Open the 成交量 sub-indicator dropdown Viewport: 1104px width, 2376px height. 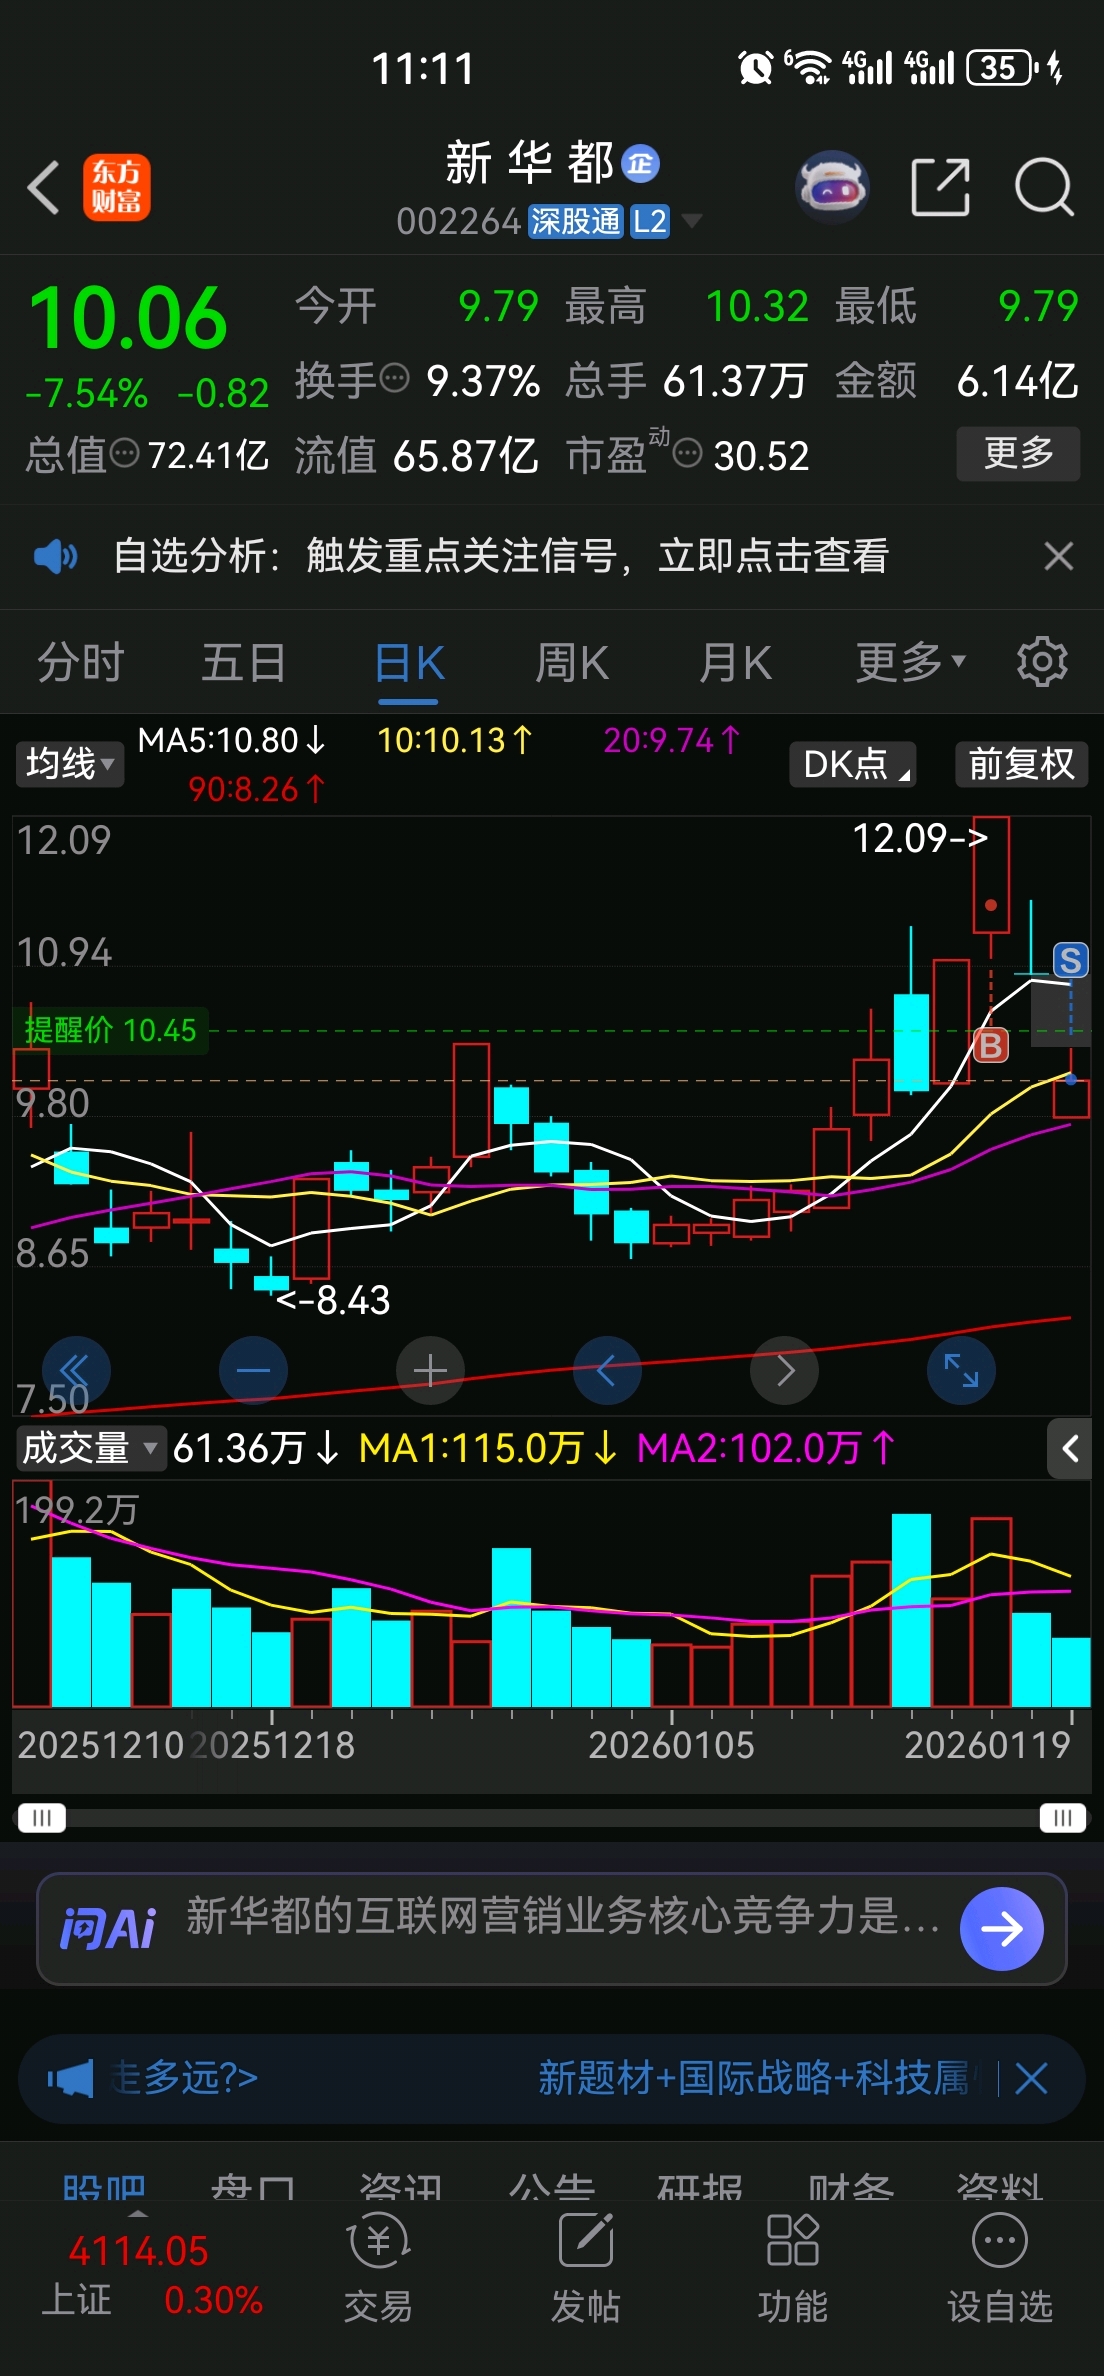point(90,1448)
